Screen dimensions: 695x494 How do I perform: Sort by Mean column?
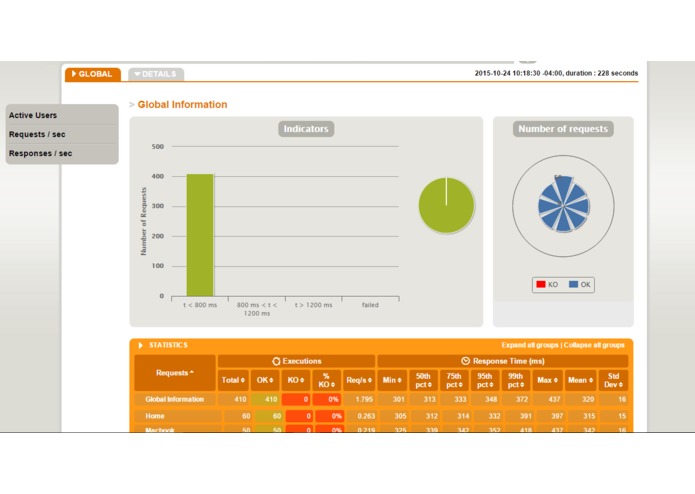pos(580,380)
